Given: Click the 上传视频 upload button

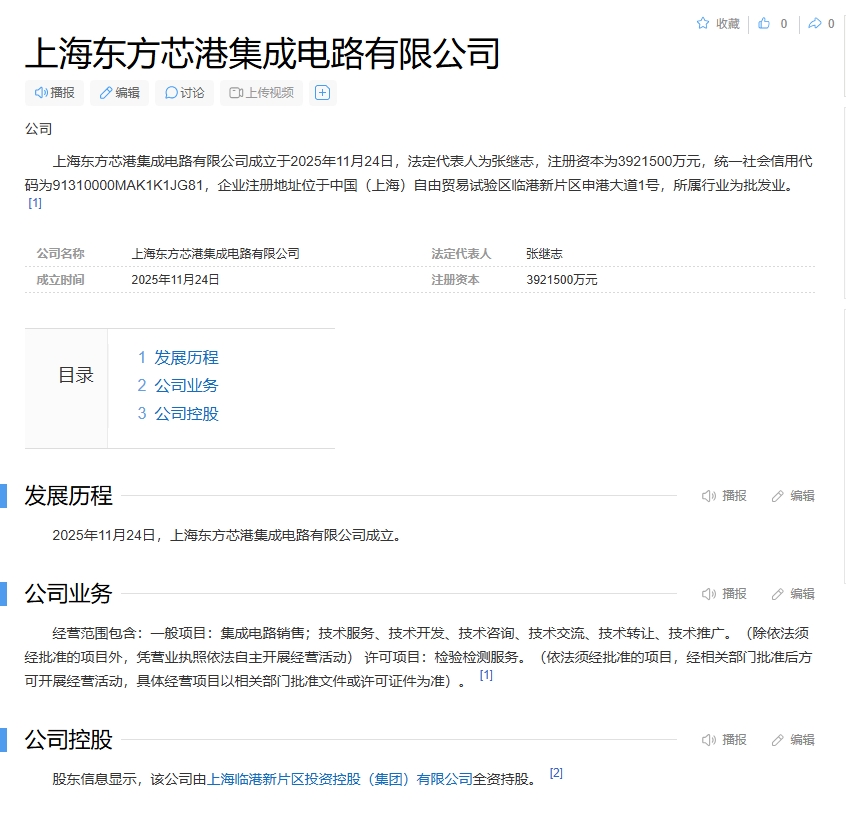Looking at the screenshot, I should 261,93.
